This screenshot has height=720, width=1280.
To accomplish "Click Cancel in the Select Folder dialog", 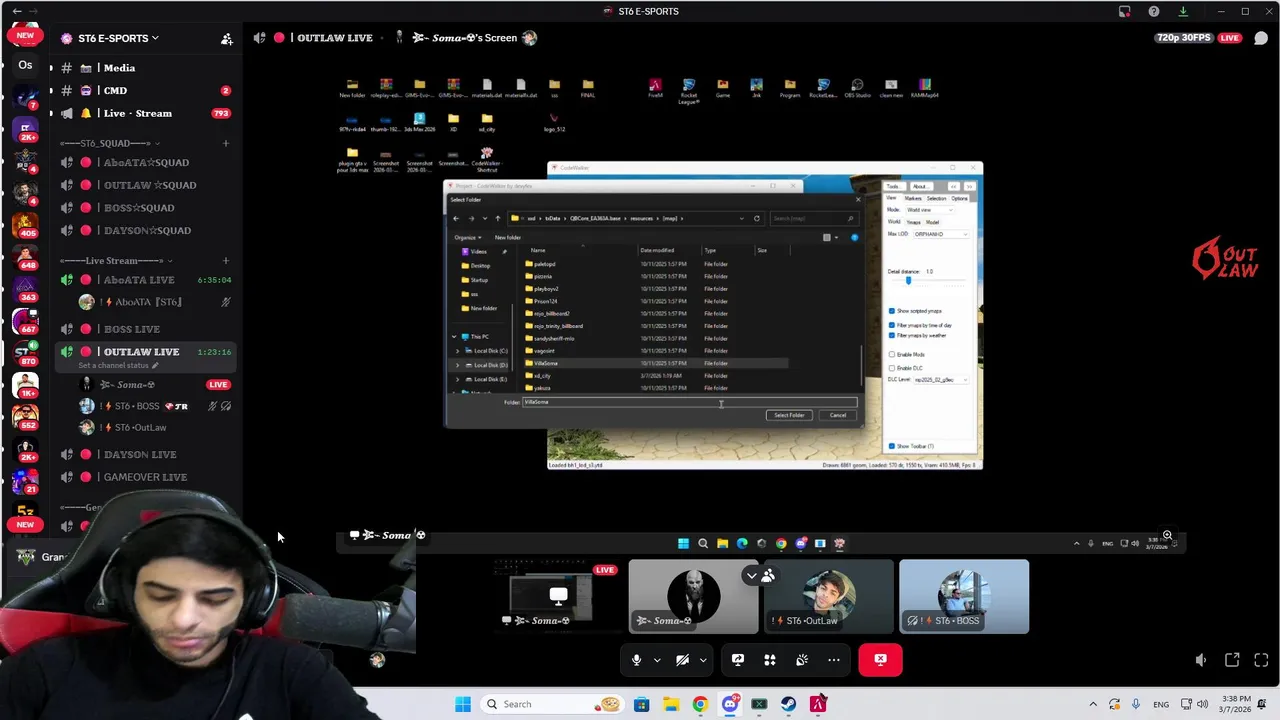I will tap(838, 415).
